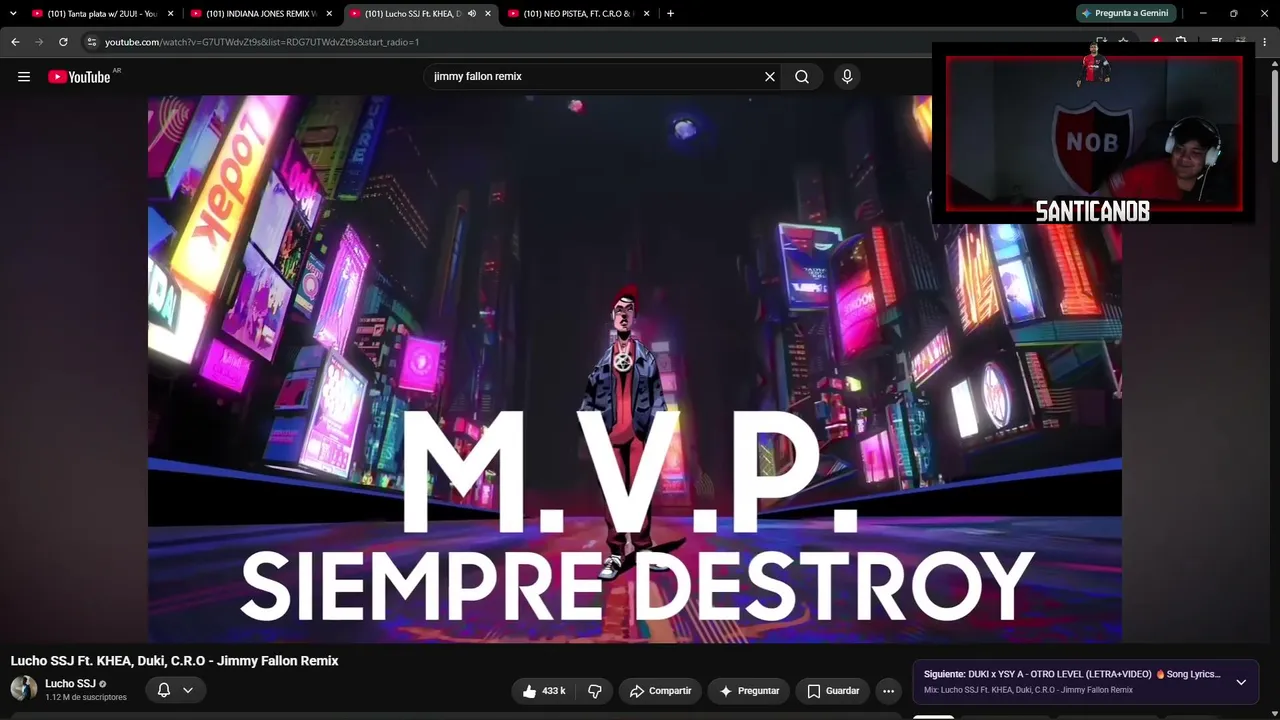The height and width of the screenshot is (720, 1280).
Task: Open Lucho SSJ channel avatar
Action: click(24, 689)
